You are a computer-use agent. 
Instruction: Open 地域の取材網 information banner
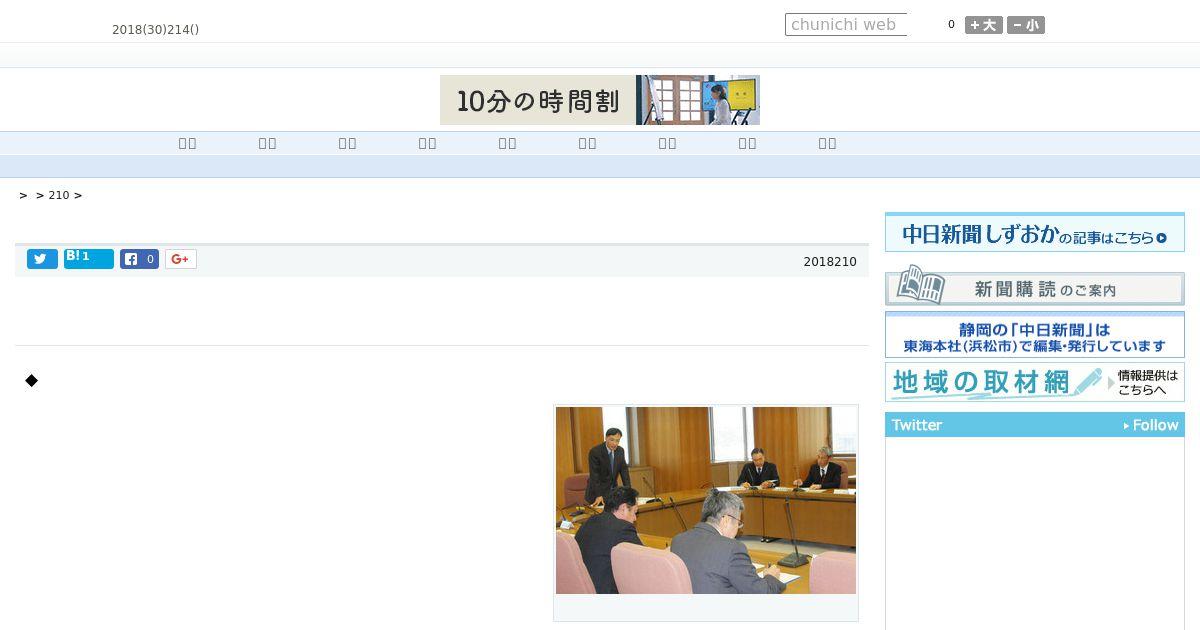[x=1035, y=382]
